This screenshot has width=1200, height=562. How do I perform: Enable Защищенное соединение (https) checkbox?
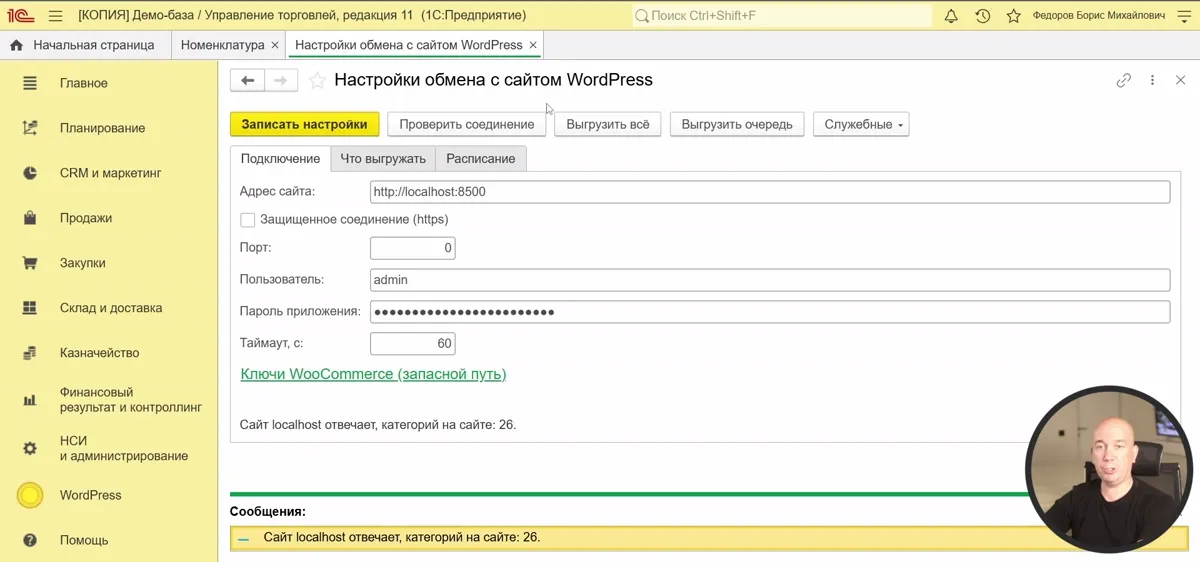pos(247,219)
